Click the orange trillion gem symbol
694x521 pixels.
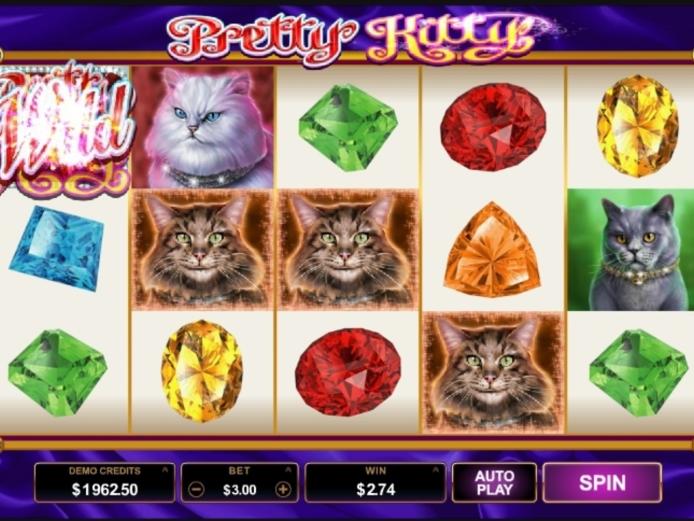pos(492,249)
